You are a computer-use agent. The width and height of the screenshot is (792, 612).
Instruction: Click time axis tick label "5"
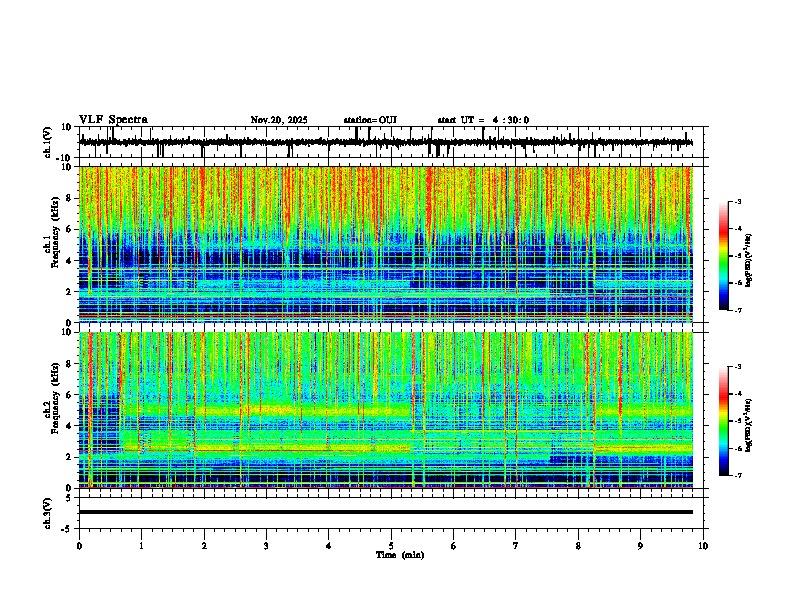[x=391, y=546]
